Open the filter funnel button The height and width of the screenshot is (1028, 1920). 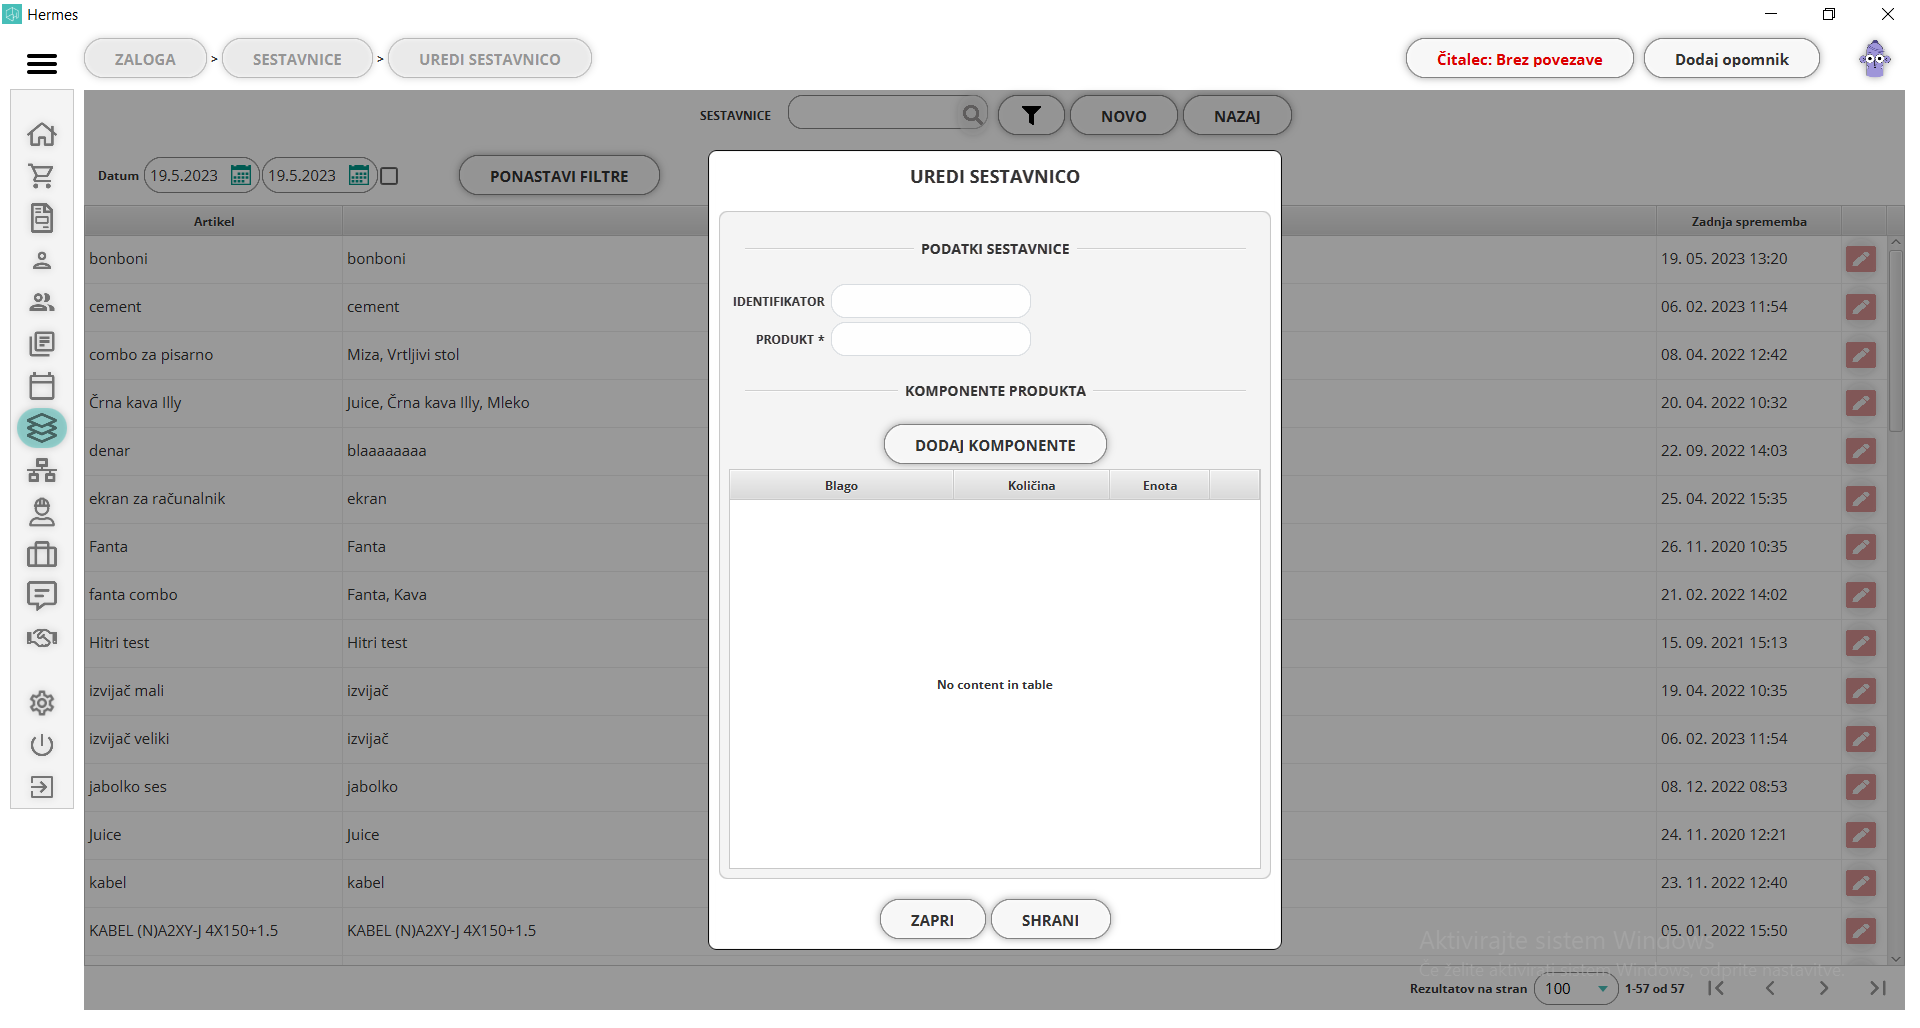1031,115
